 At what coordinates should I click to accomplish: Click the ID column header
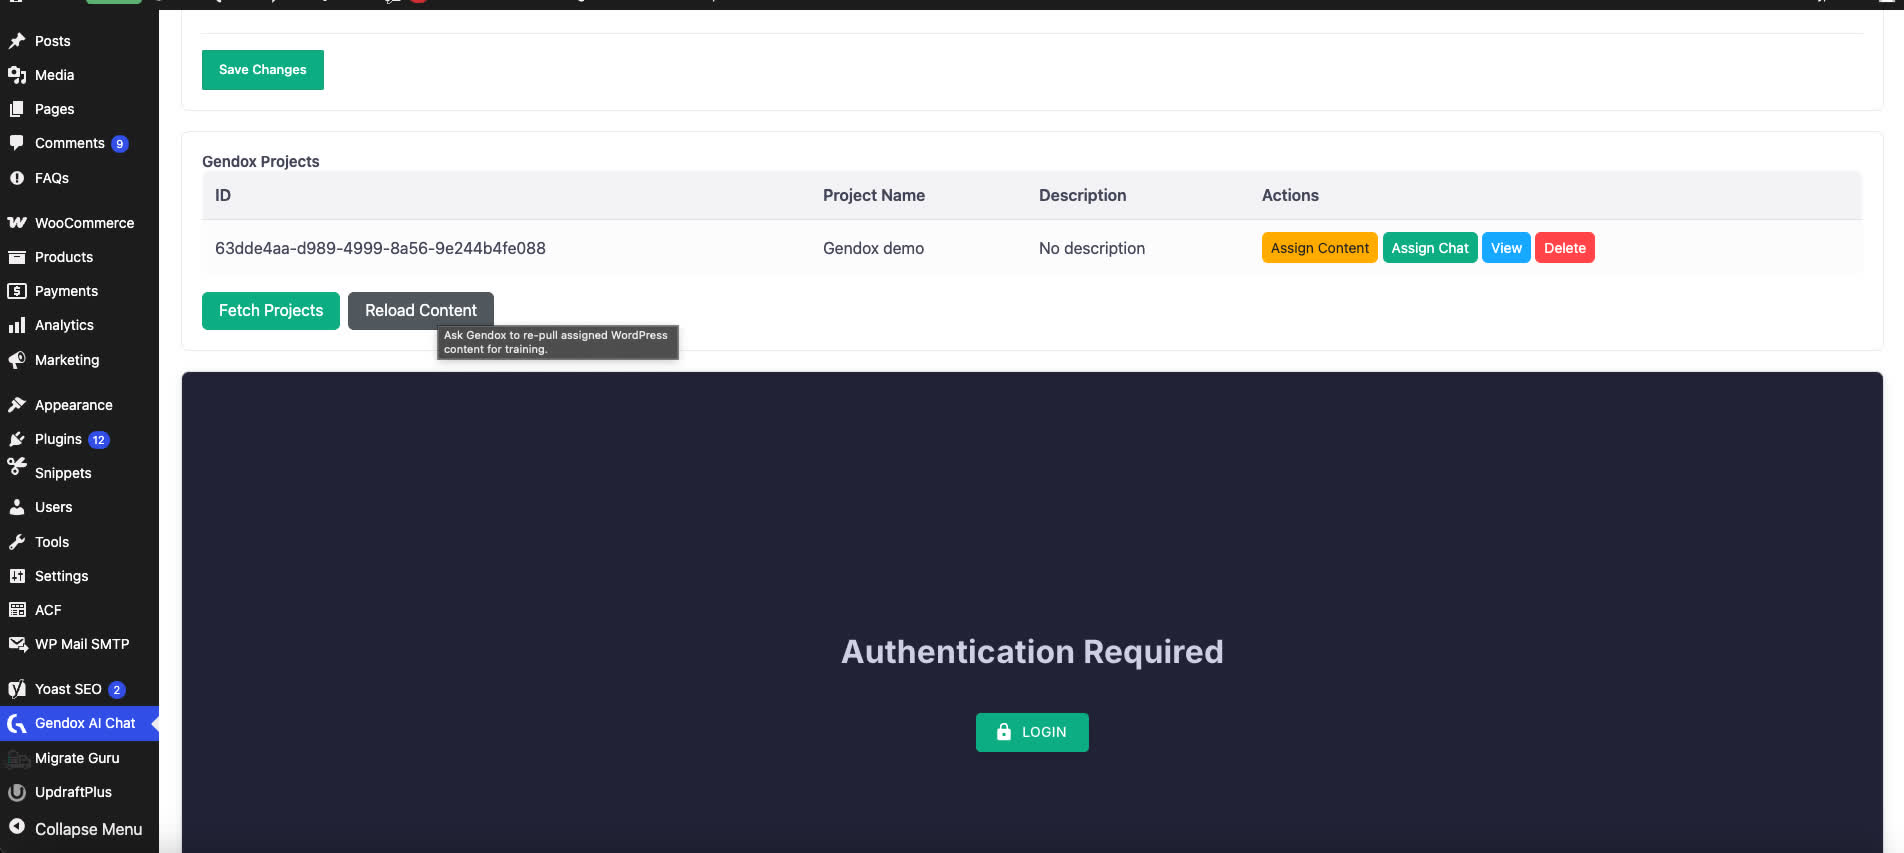(x=223, y=195)
